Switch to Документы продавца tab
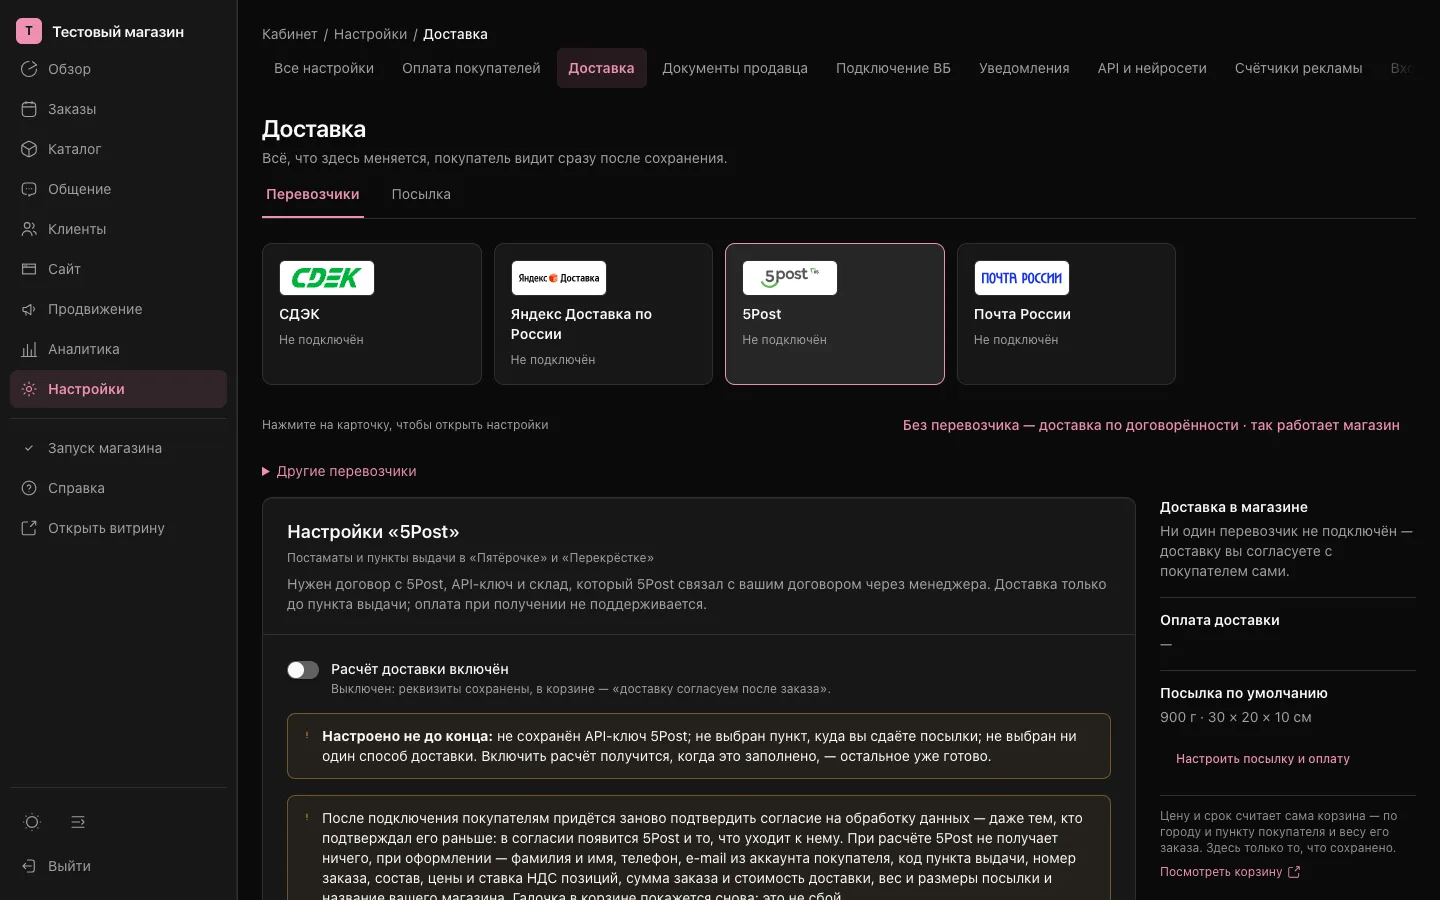1440x900 pixels. (735, 68)
